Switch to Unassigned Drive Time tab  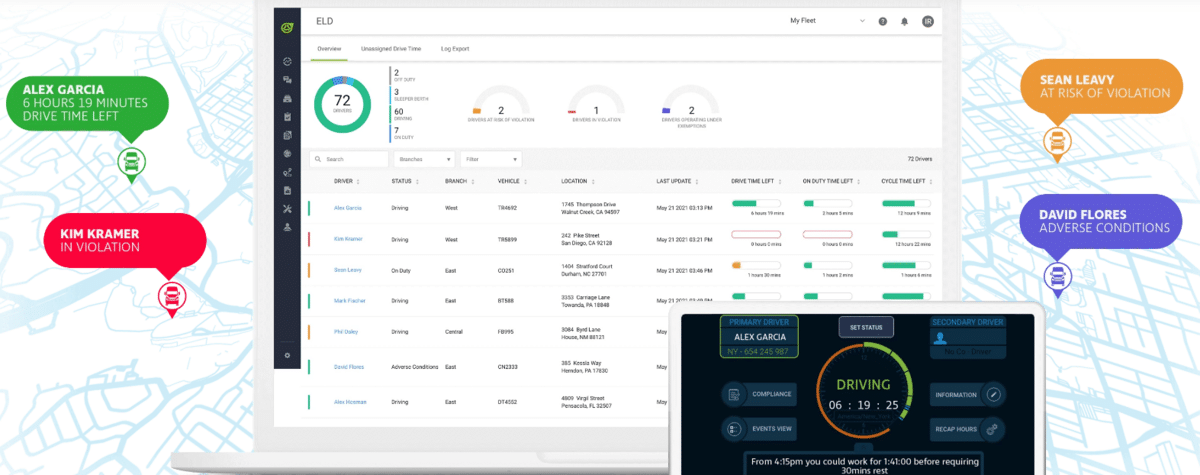[391, 48]
